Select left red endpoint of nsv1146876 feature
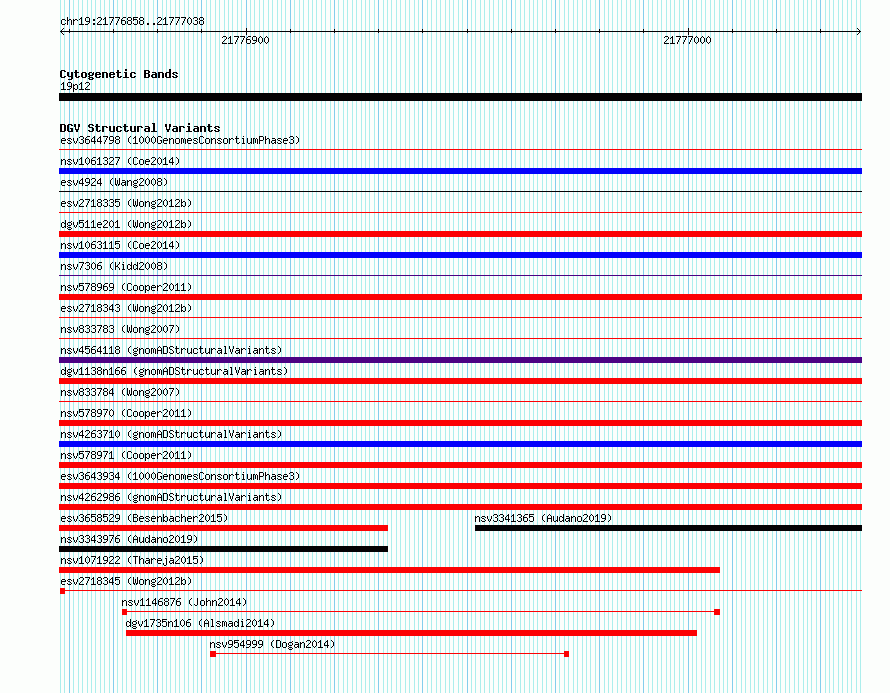The width and height of the screenshot is (890, 693). click(124, 612)
